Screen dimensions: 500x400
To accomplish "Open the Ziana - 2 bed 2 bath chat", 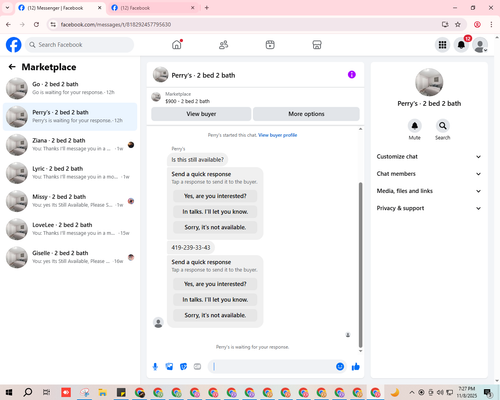I will (70, 145).
